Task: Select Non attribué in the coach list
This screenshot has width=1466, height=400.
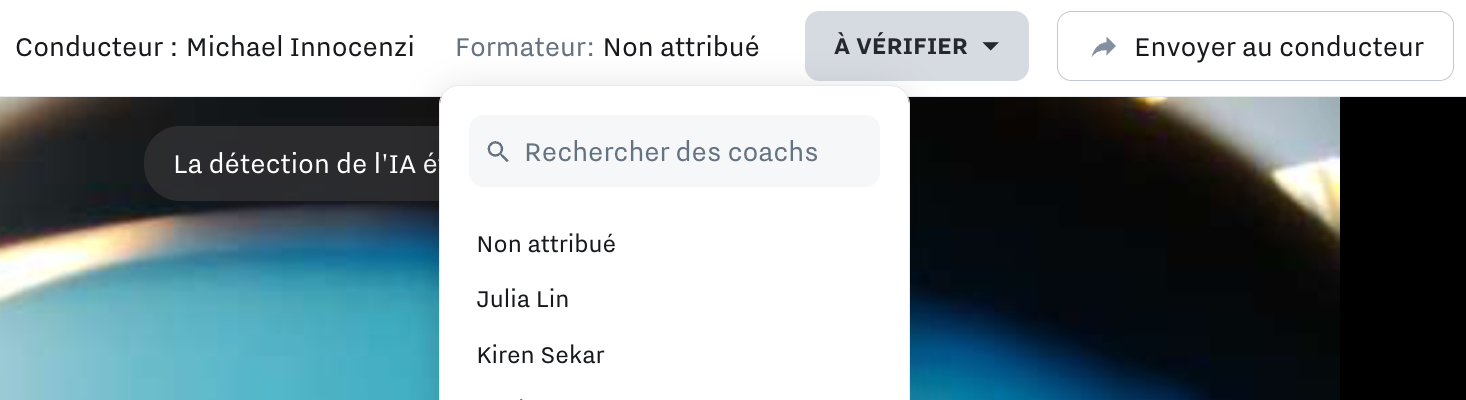Action: (674, 243)
